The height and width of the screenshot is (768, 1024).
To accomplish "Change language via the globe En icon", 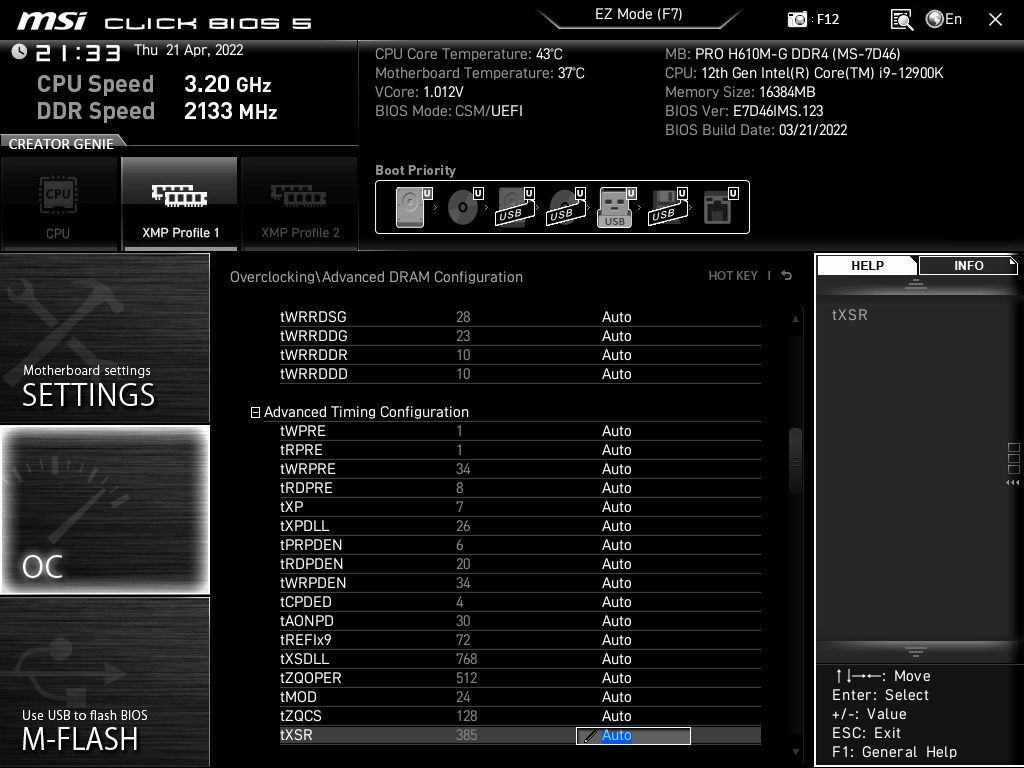I will pos(944,19).
